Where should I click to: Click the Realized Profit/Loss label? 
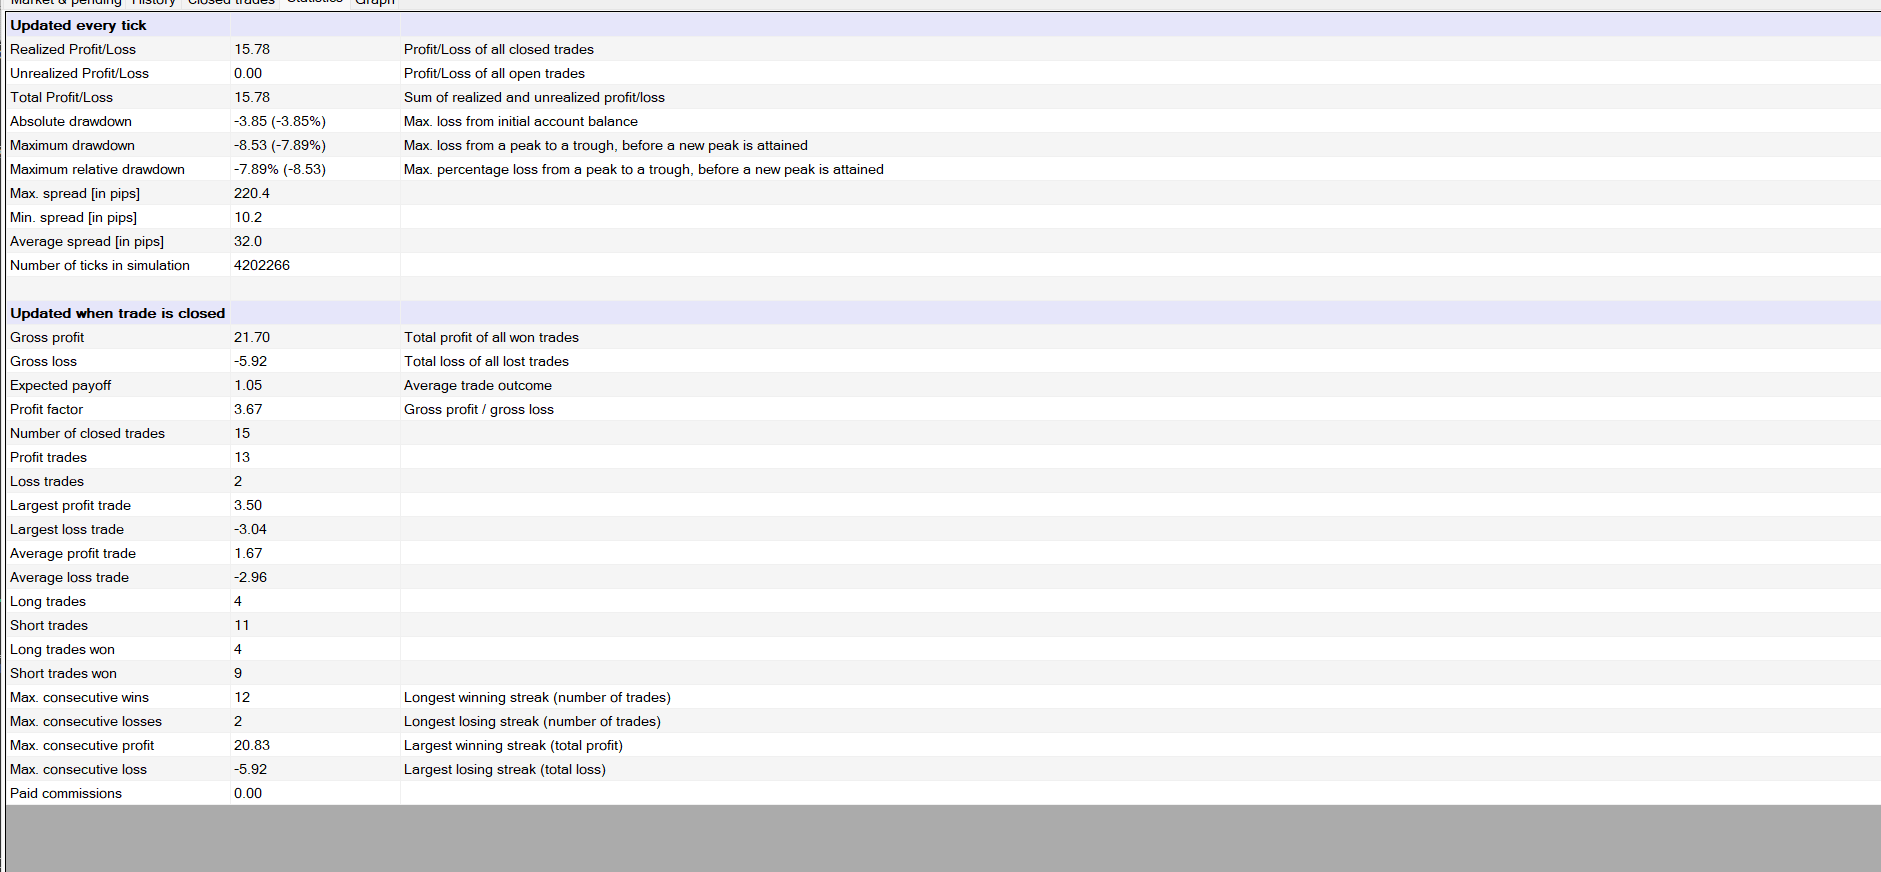pos(73,49)
